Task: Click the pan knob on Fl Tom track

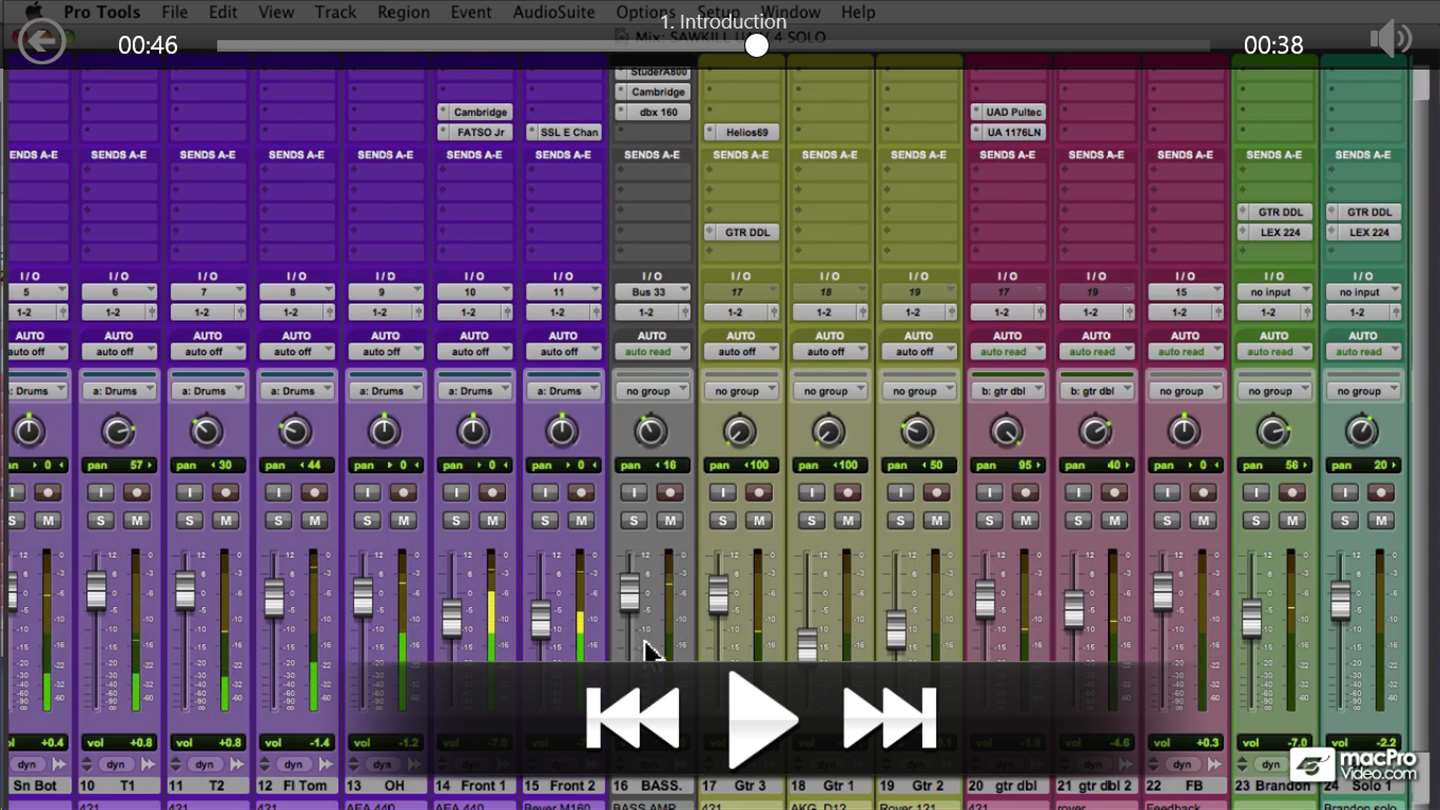Action: [295, 431]
